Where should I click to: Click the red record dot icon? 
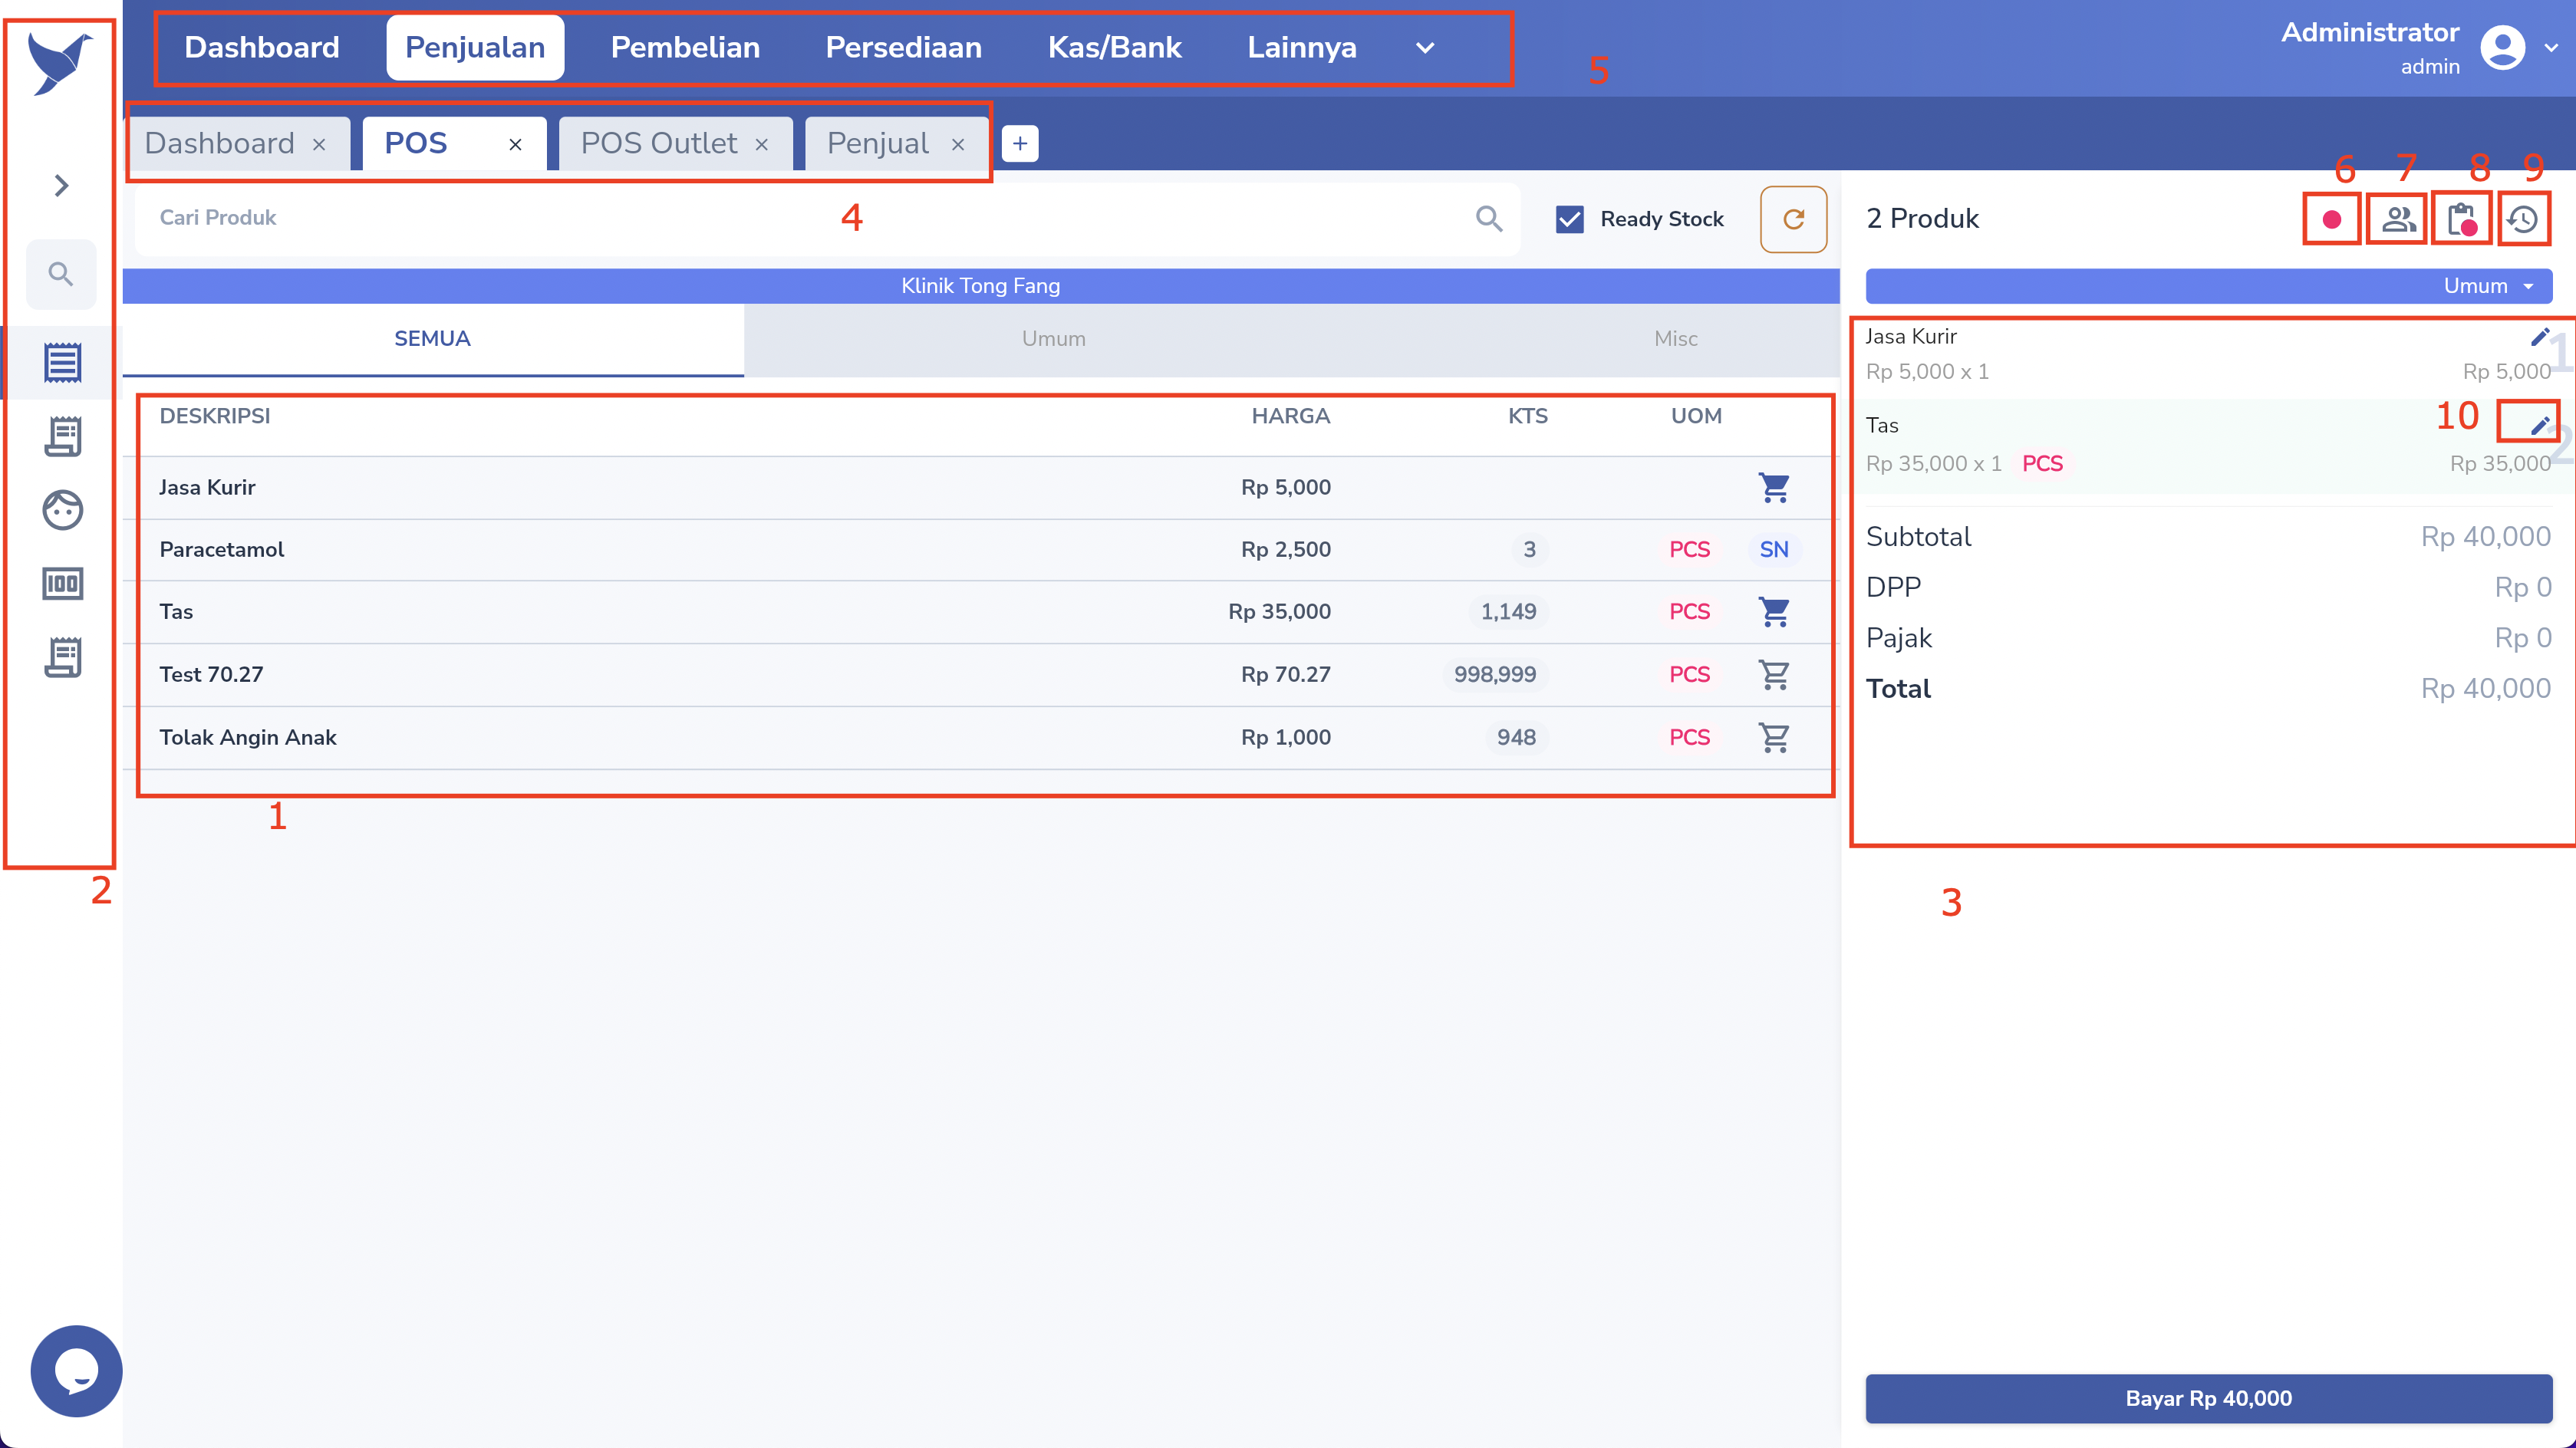(2331, 219)
